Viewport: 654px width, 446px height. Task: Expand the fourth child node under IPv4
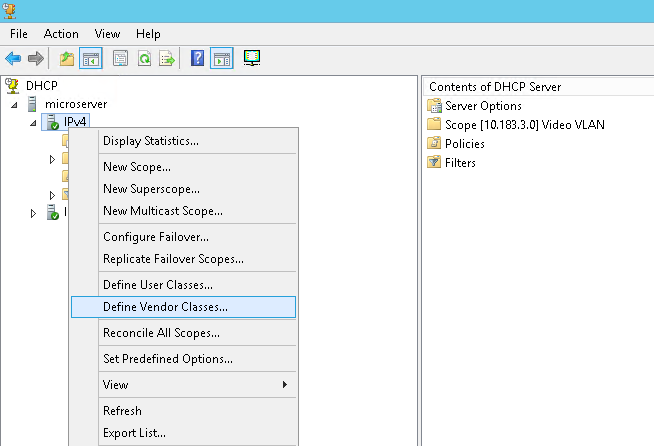[x=52, y=195]
